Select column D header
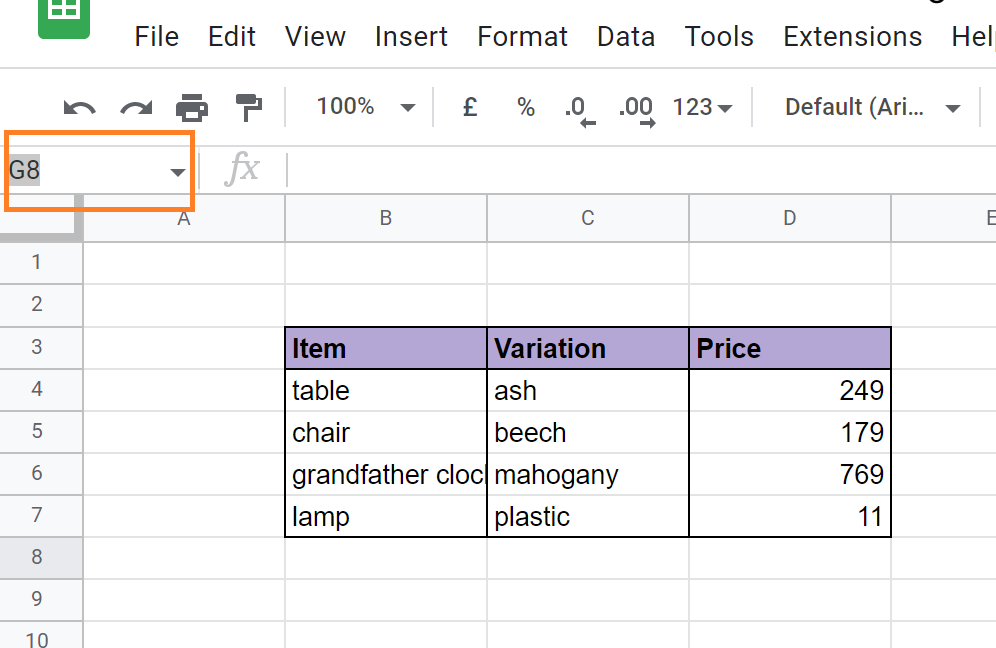Screen dimensions: 996x648 click(x=789, y=217)
